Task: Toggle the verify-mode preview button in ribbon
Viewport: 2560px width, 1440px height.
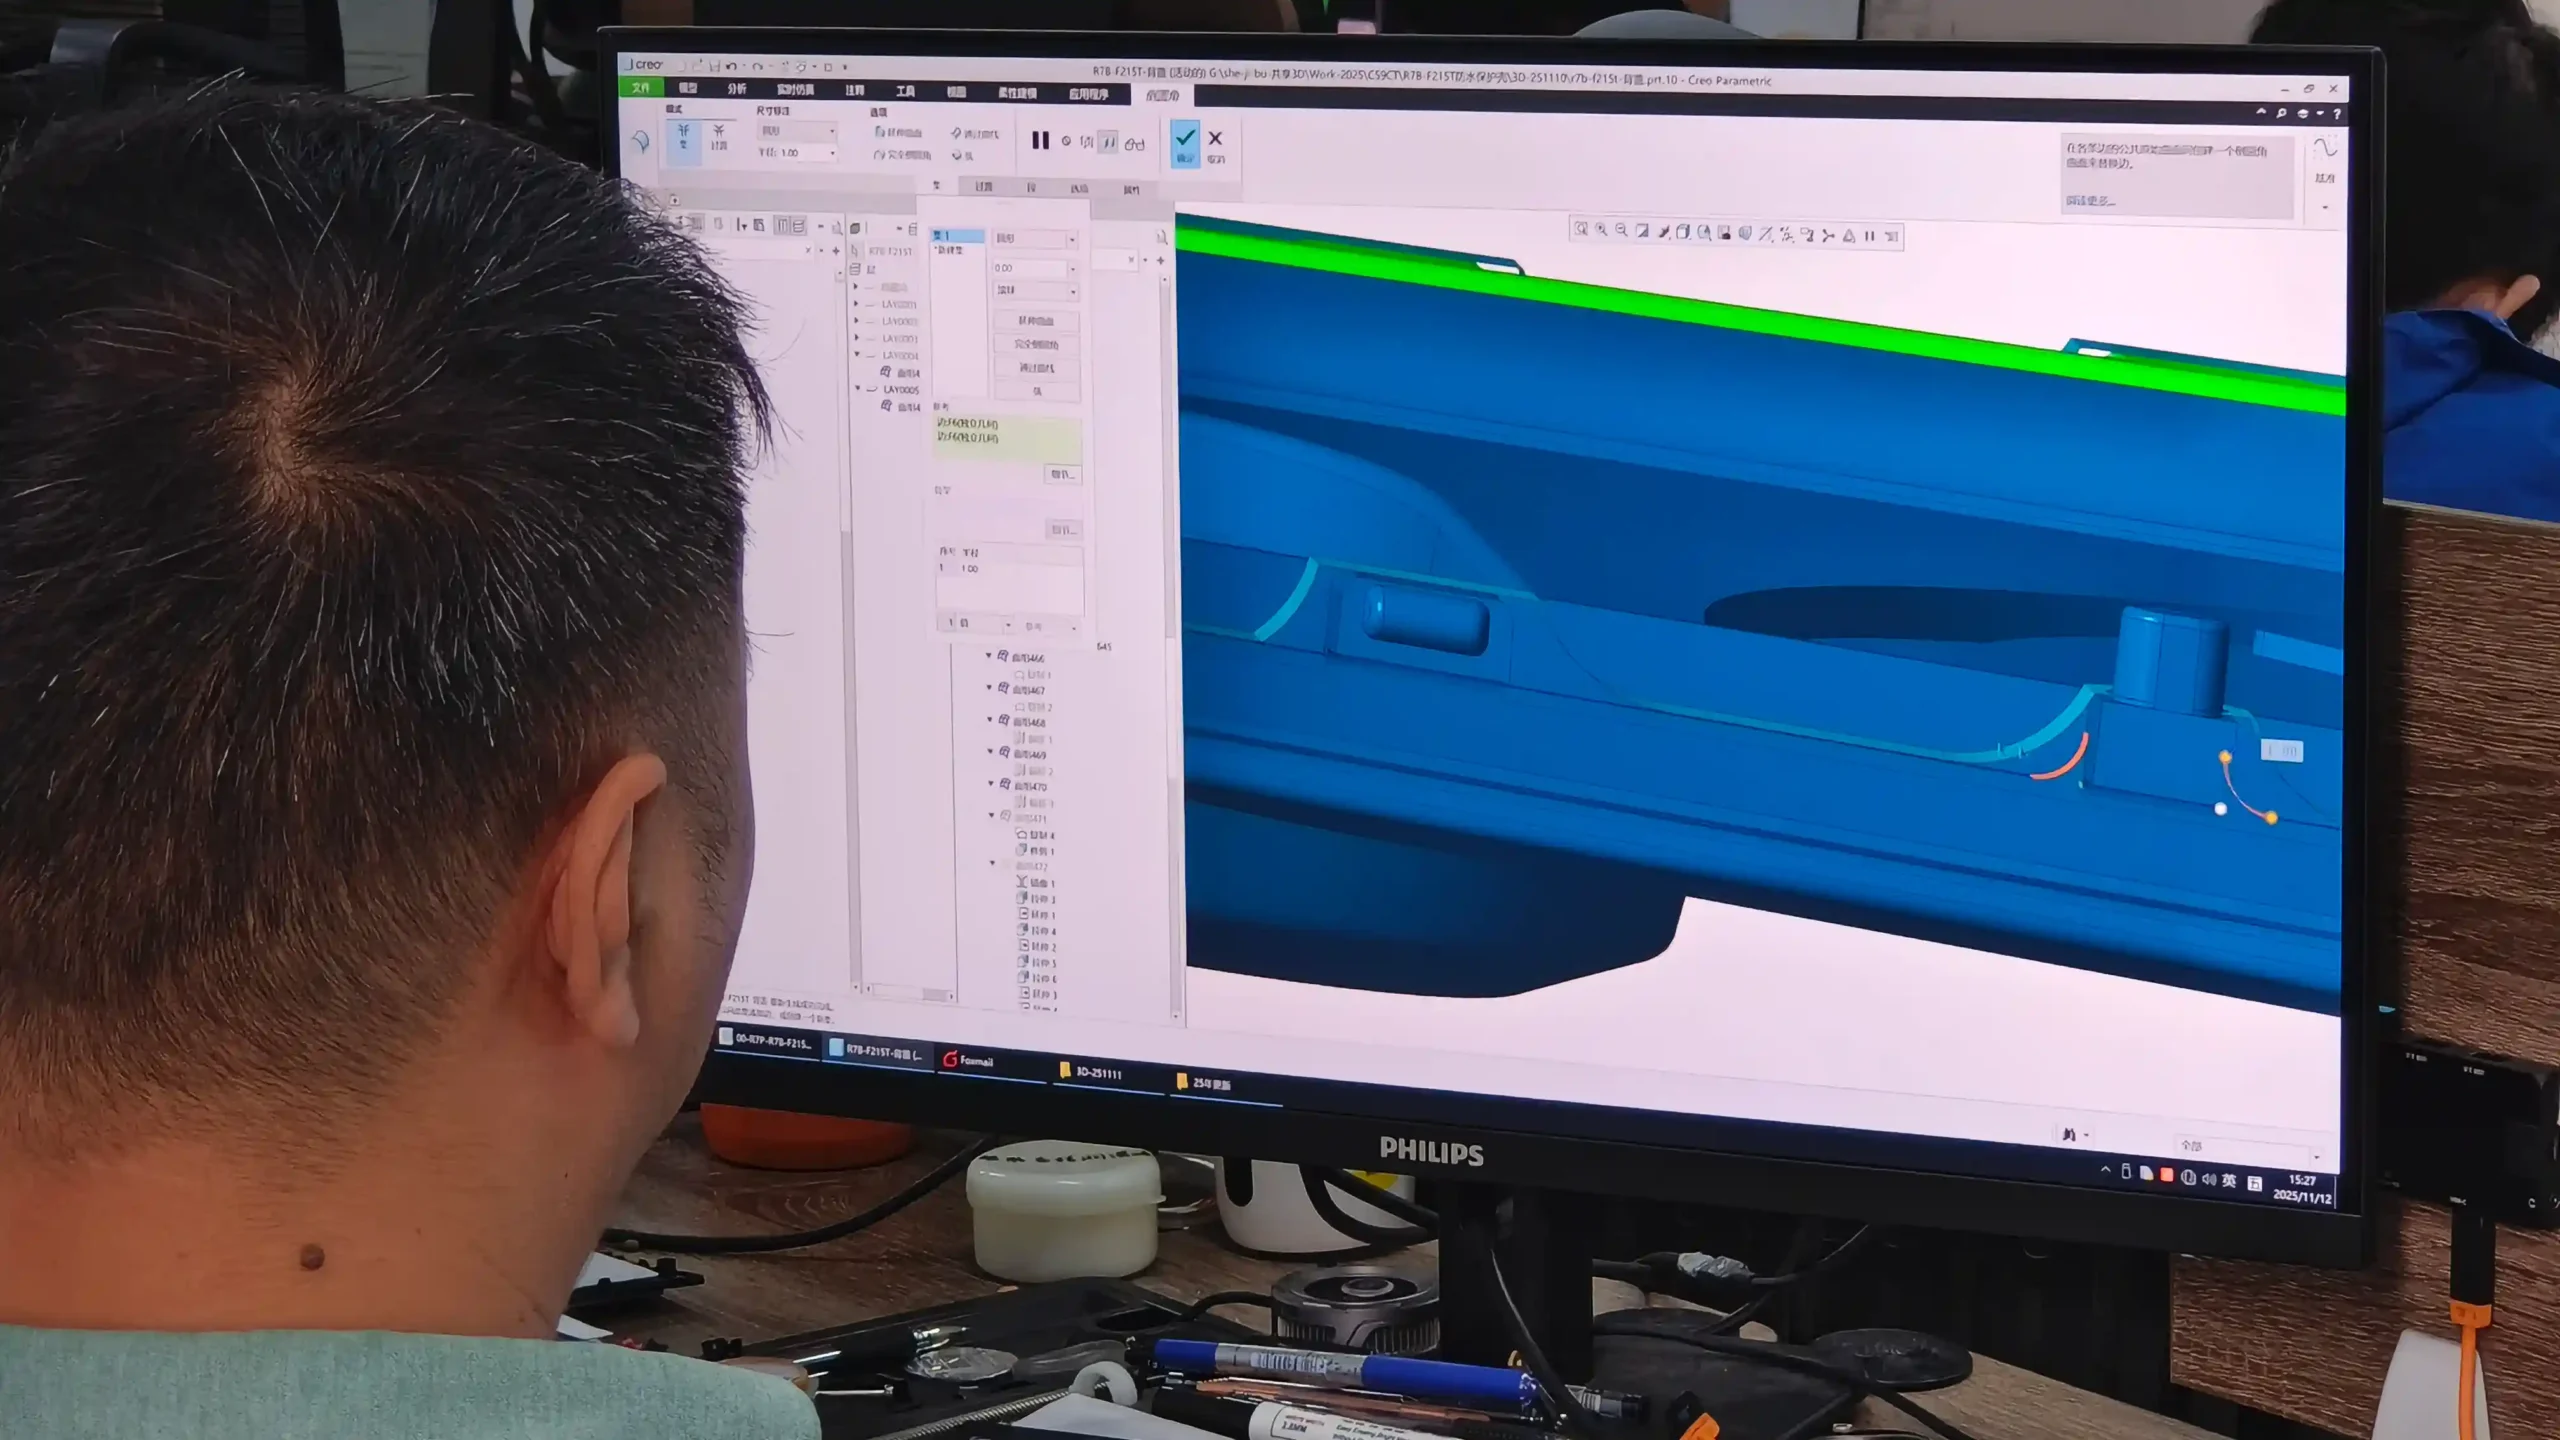Action: click(x=1108, y=143)
